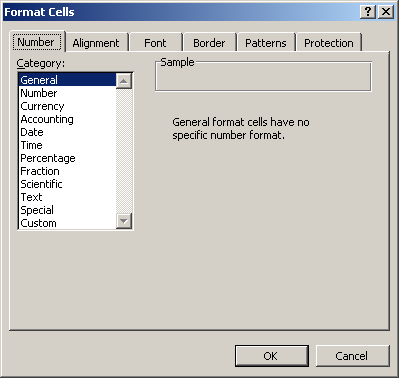
Task: Click the Help question mark button
Action: (368, 12)
